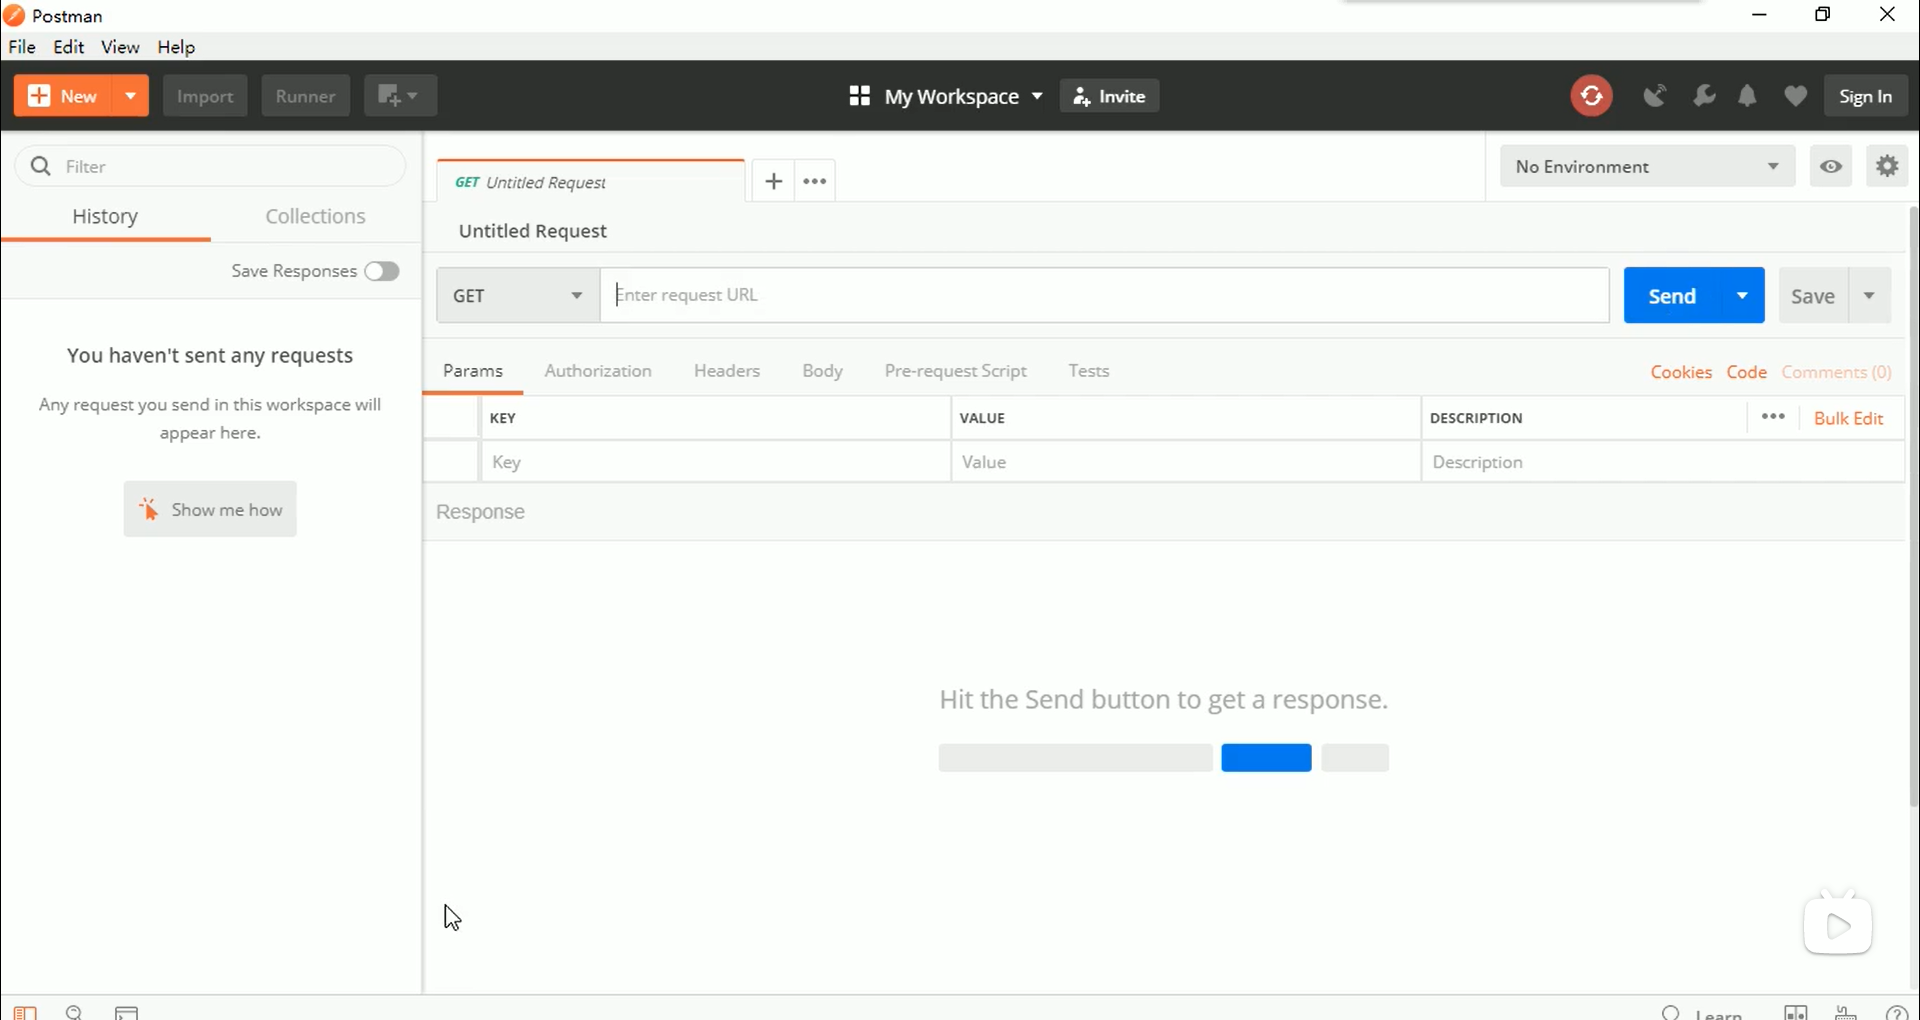Open the Code link
The image size is (1920, 1020).
1747,372
